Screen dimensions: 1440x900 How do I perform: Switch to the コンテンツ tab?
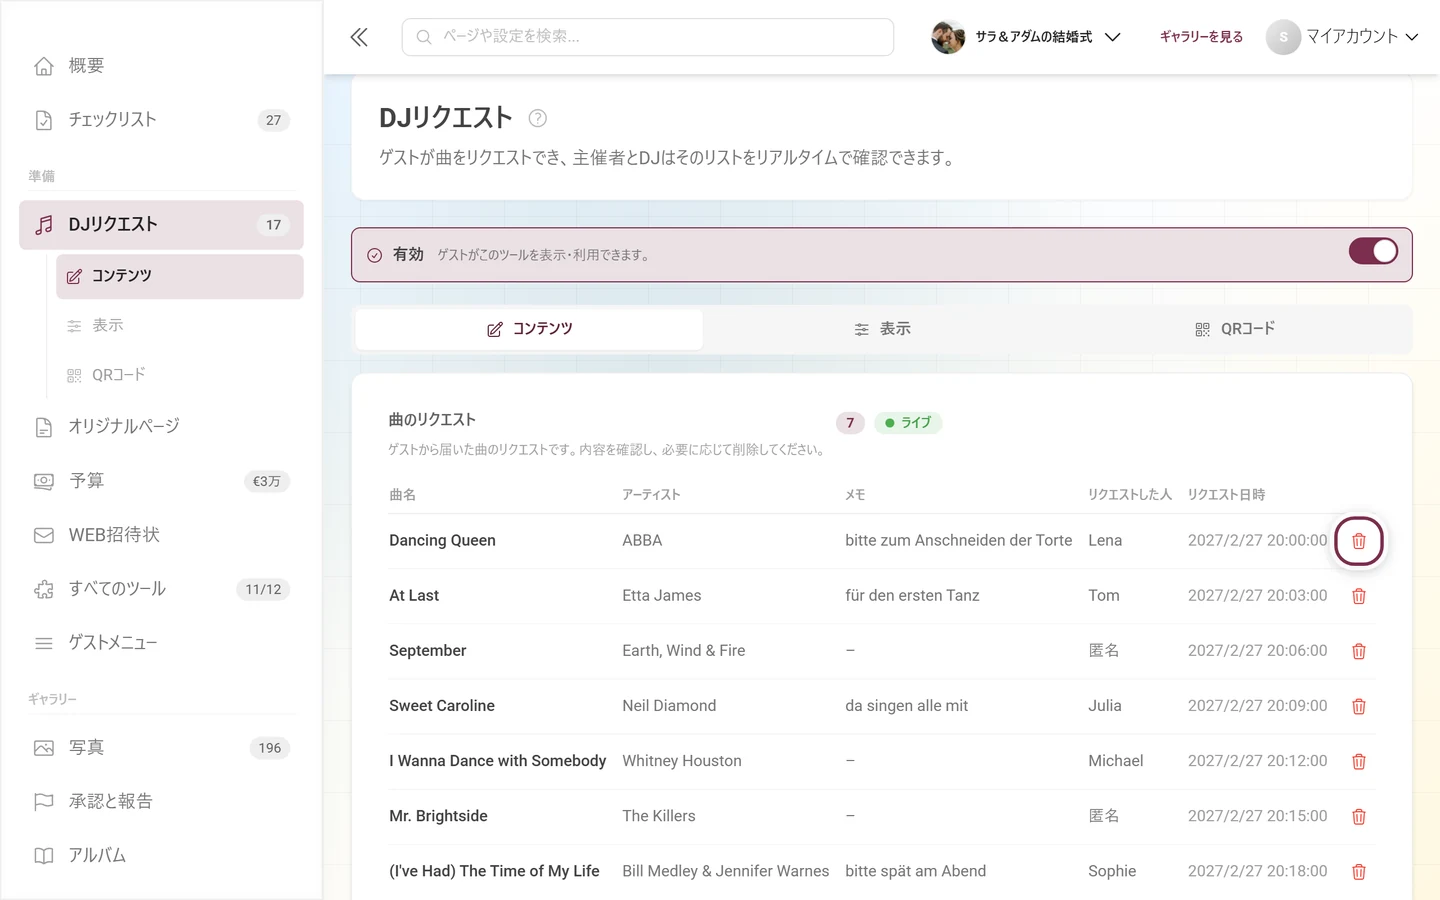pyautogui.click(x=529, y=329)
